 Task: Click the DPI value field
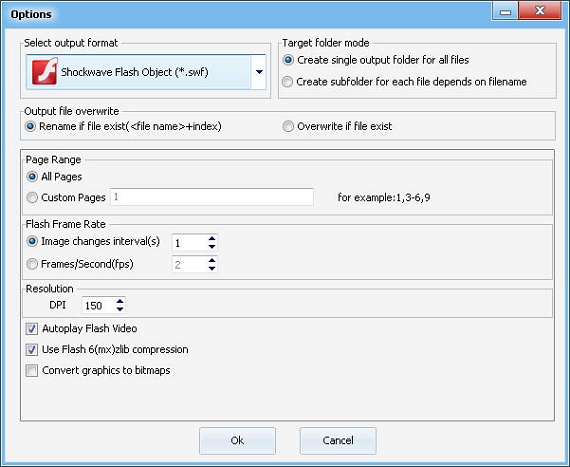(99, 305)
